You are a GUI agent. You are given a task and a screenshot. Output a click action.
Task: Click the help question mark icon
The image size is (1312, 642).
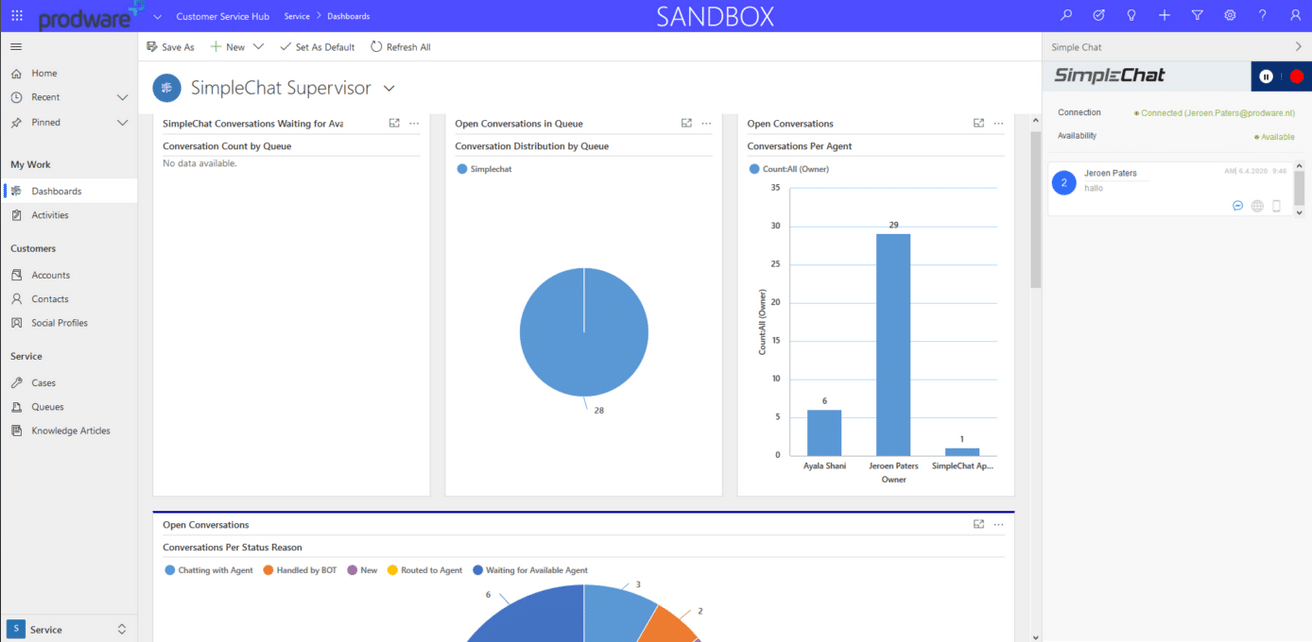pos(1262,16)
